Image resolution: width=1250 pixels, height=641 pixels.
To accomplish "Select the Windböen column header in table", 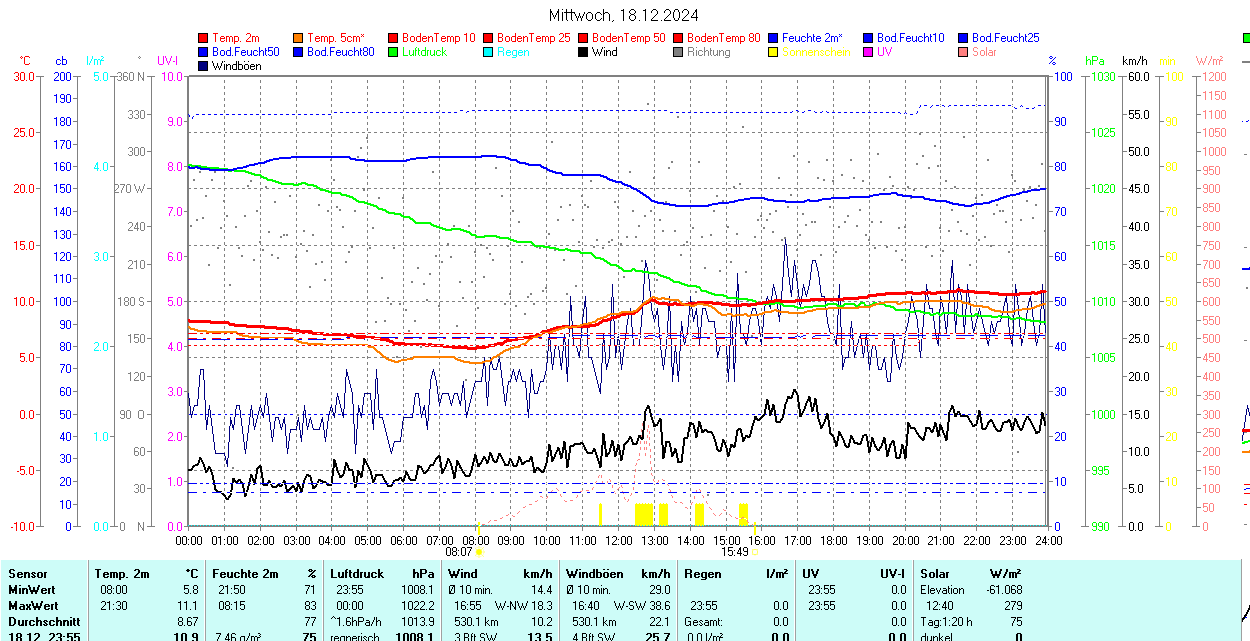I will (x=594, y=574).
